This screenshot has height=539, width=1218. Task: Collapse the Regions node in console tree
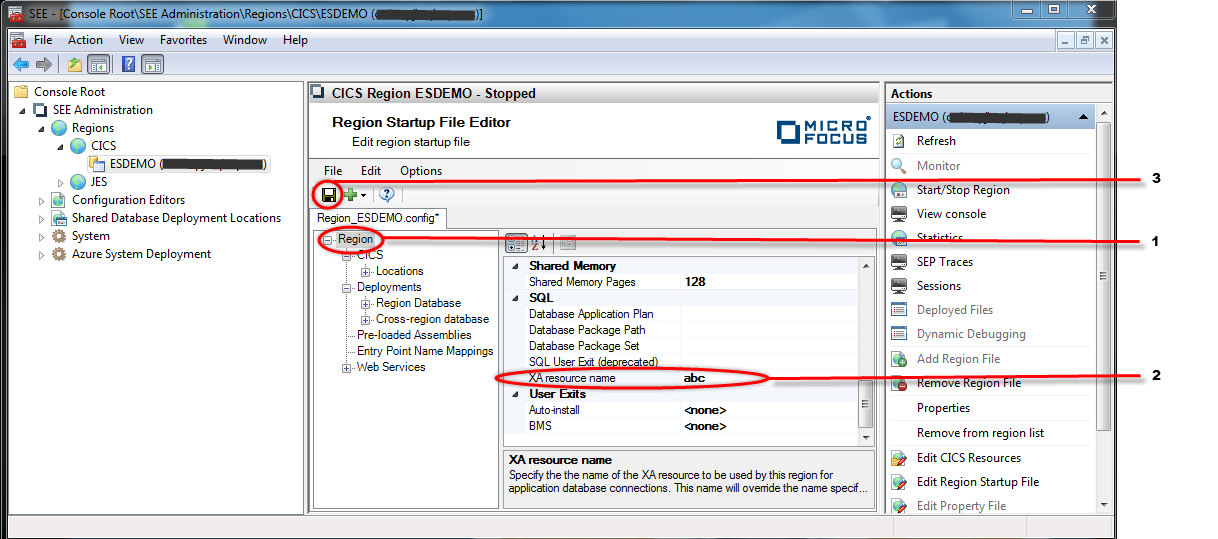pos(41,128)
